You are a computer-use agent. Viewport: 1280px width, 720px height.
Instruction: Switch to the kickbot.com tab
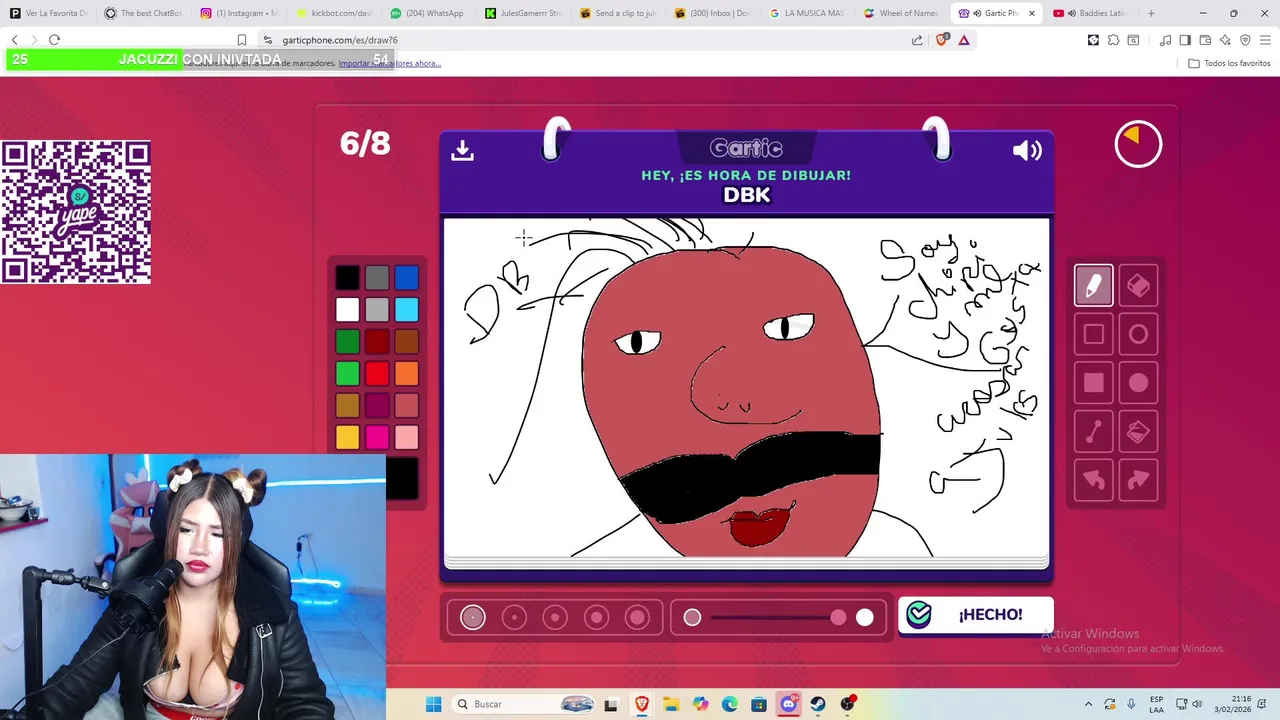[x=332, y=13]
